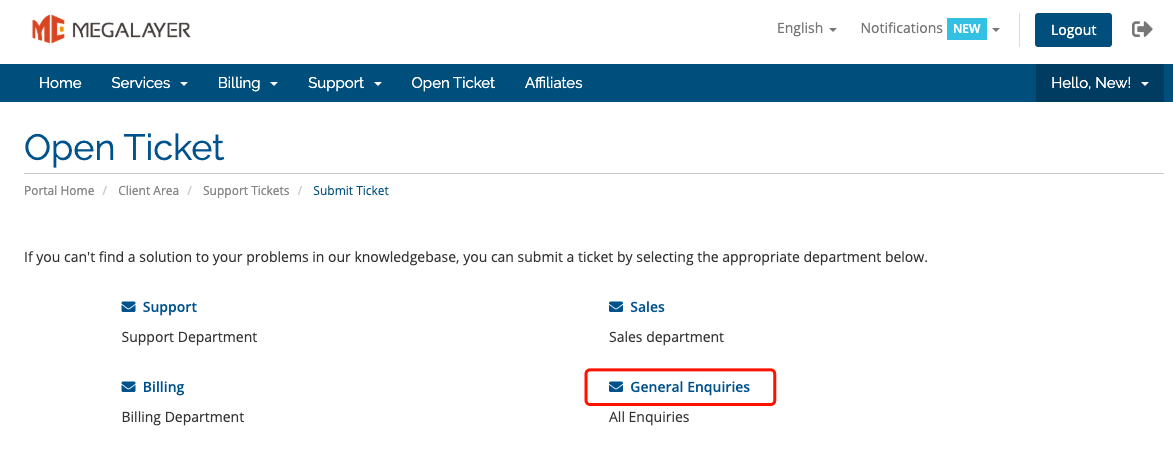Screen dimensions: 1173x457
Task: Click the envelope icon beside Billing
Action: click(x=129, y=387)
